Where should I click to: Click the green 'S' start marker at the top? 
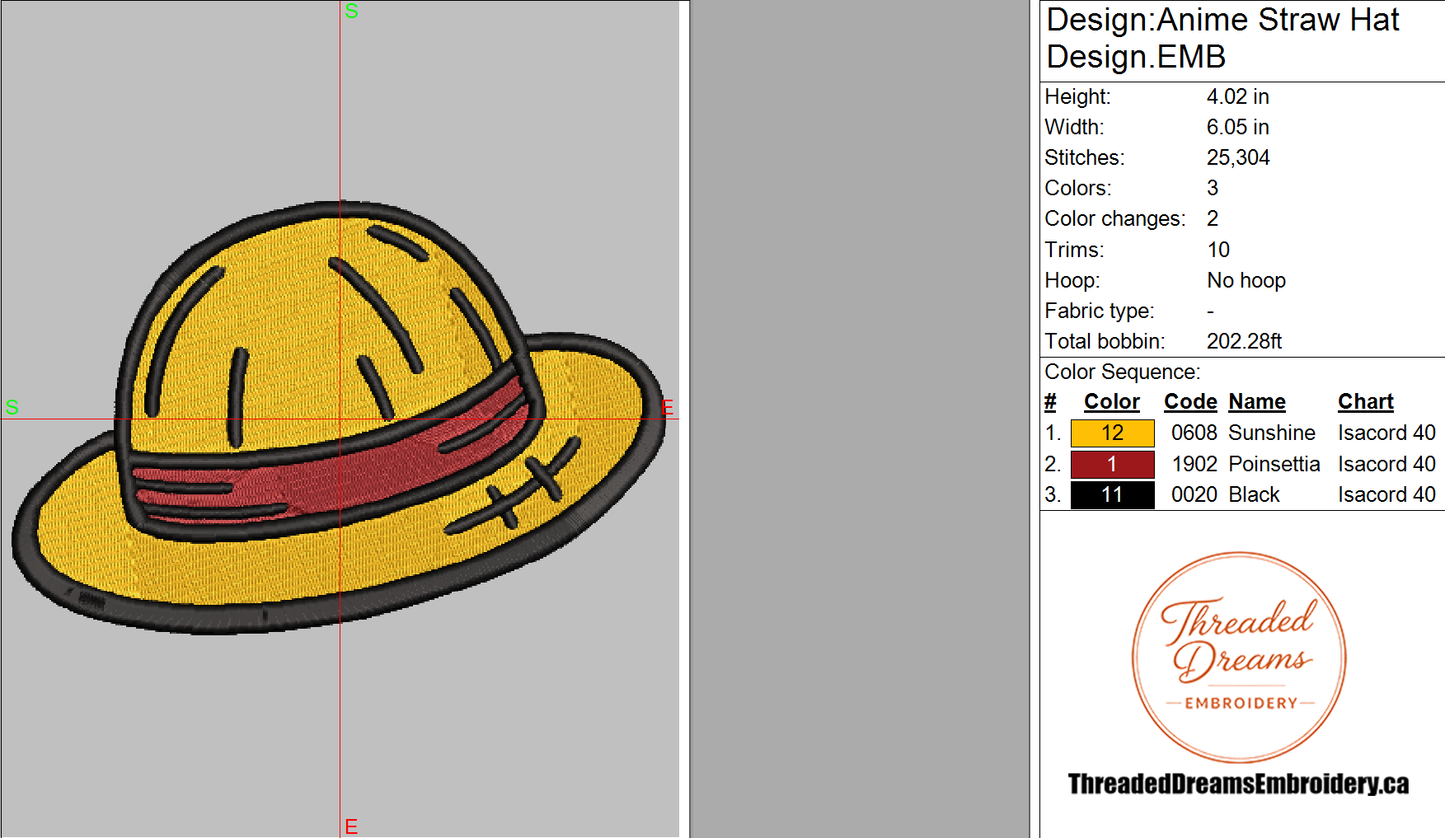pyautogui.click(x=351, y=11)
